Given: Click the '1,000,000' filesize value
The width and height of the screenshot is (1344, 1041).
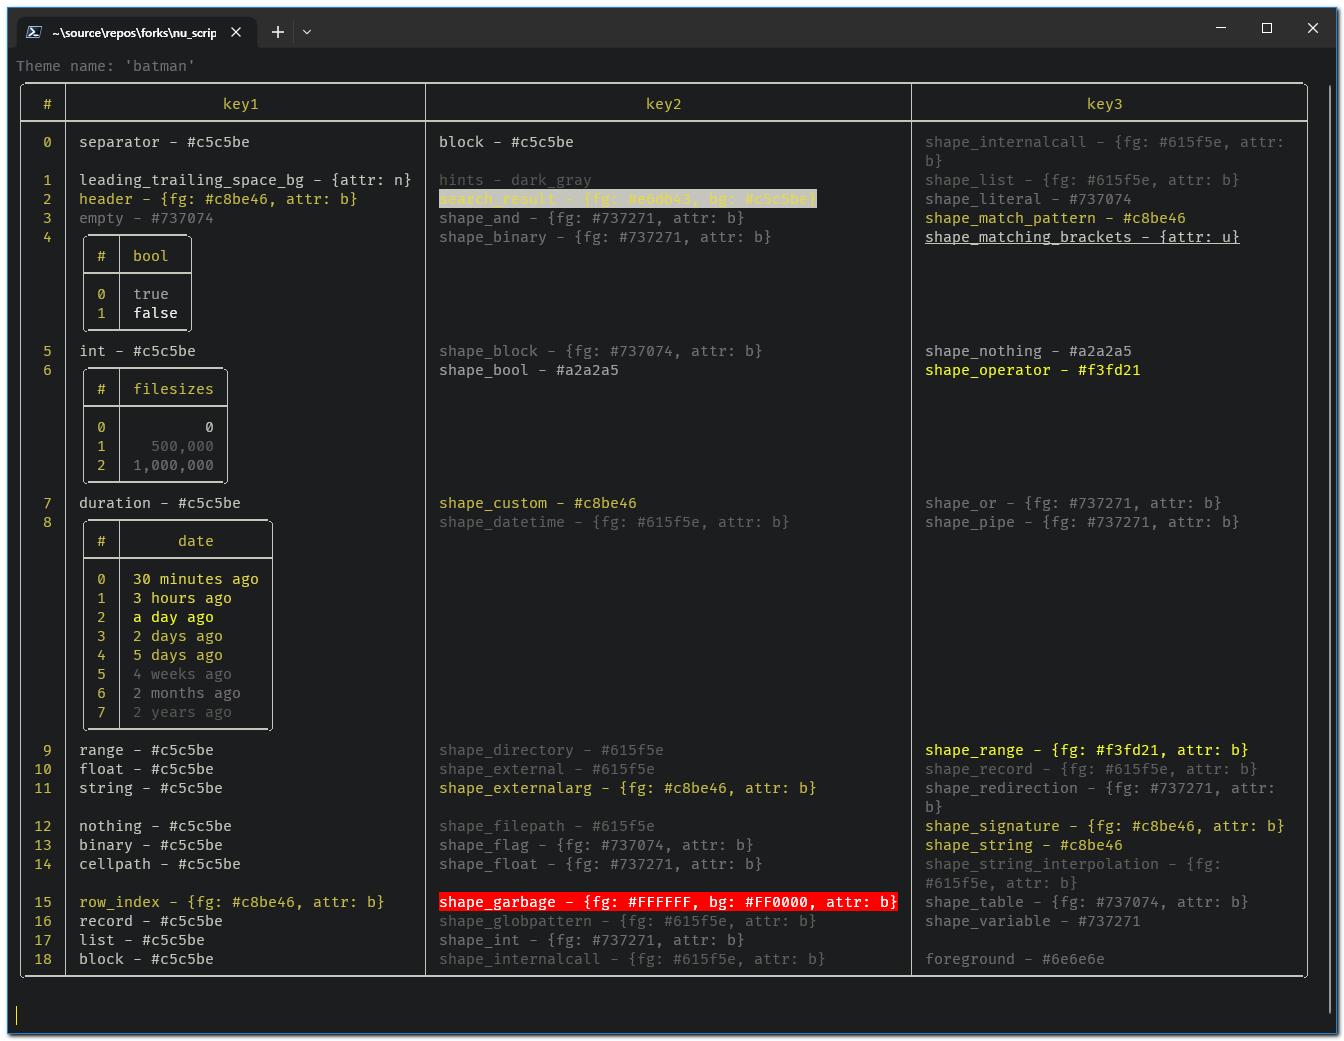Looking at the screenshot, I should (173, 465).
